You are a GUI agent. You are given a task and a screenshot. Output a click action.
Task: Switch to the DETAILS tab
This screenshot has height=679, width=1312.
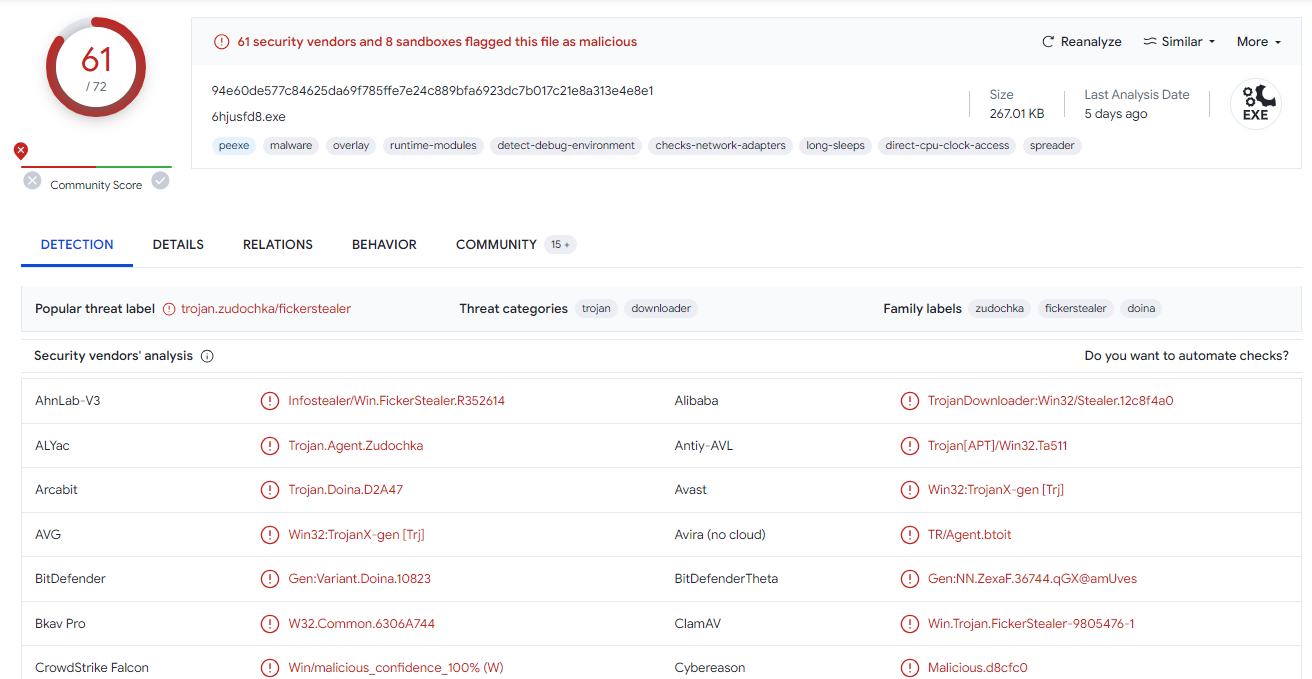pos(178,244)
